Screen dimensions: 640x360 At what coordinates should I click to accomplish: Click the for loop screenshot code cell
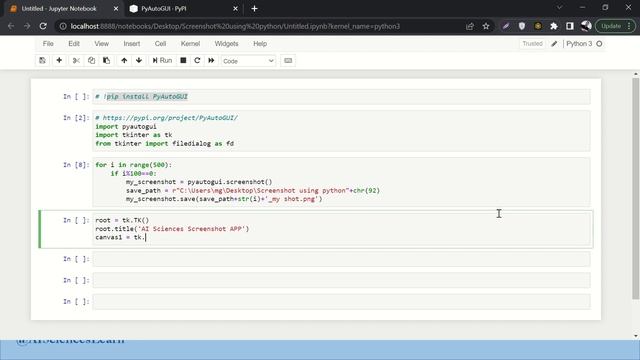341,182
